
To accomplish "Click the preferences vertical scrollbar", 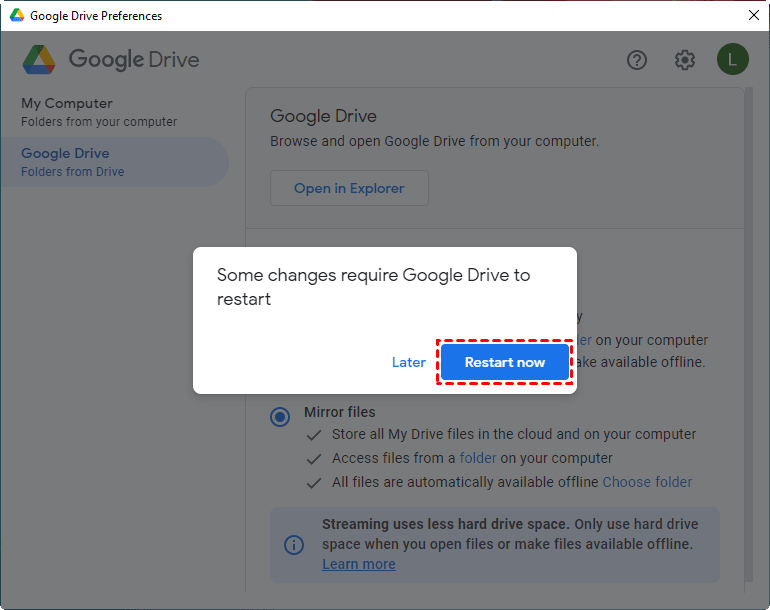I will [x=749, y=334].
